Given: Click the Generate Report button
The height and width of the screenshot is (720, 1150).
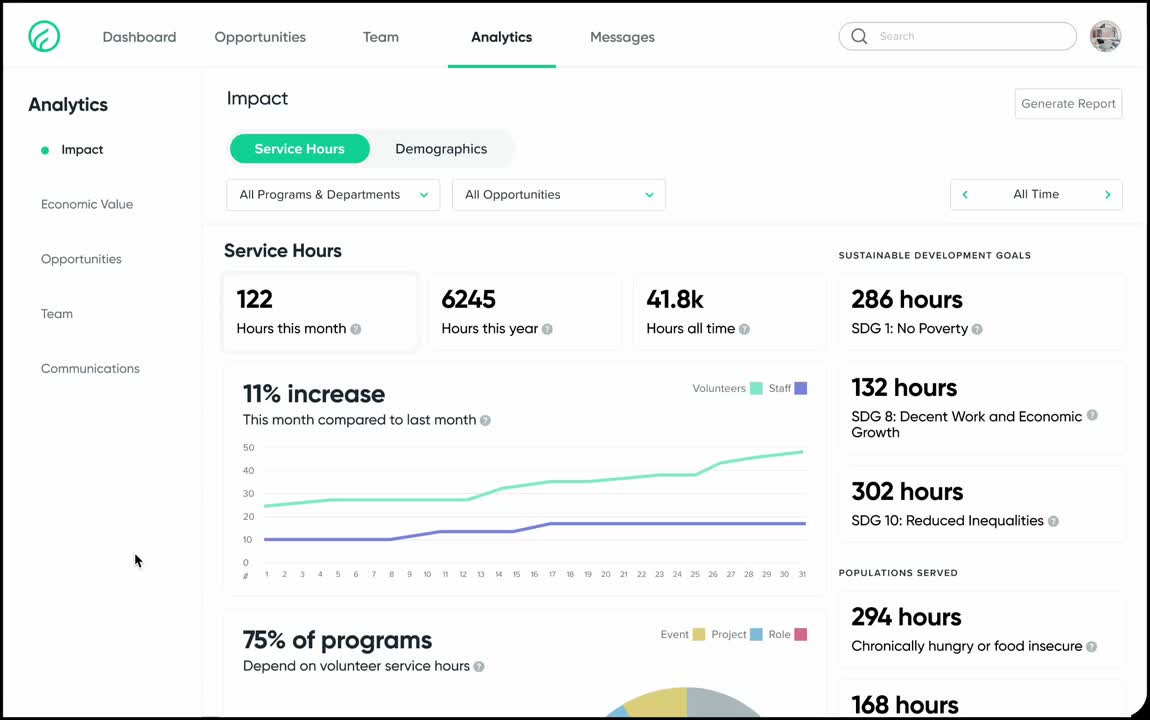Looking at the screenshot, I should [x=1068, y=103].
